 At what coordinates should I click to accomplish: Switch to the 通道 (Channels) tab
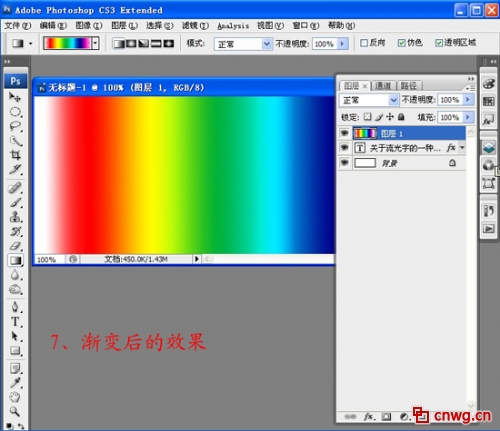coord(383,86)
